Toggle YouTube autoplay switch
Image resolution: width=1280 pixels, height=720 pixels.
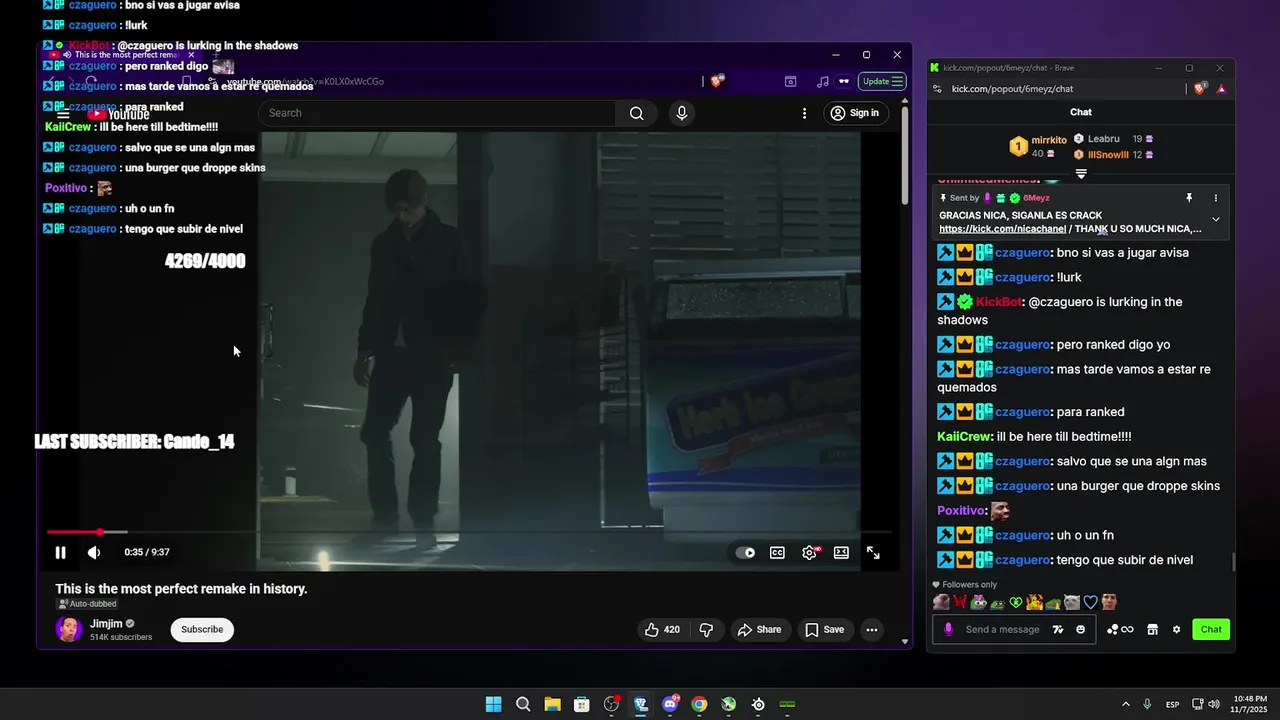coord(746,552)
